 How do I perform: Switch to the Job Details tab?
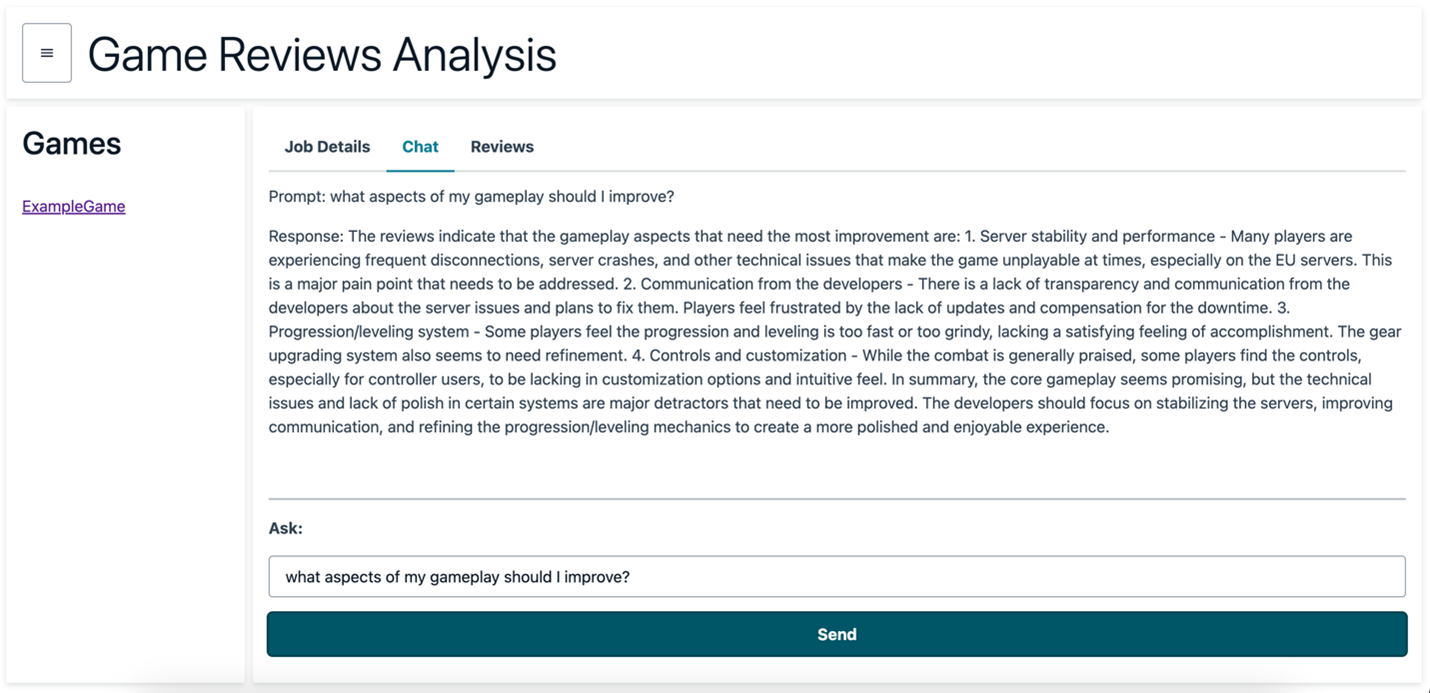pos(327,147)
